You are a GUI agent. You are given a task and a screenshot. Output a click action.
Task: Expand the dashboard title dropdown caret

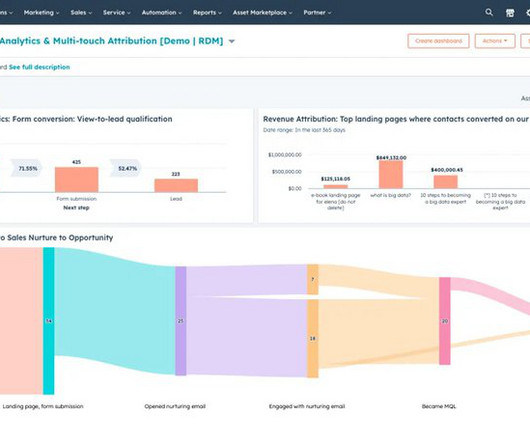[232, 42]
